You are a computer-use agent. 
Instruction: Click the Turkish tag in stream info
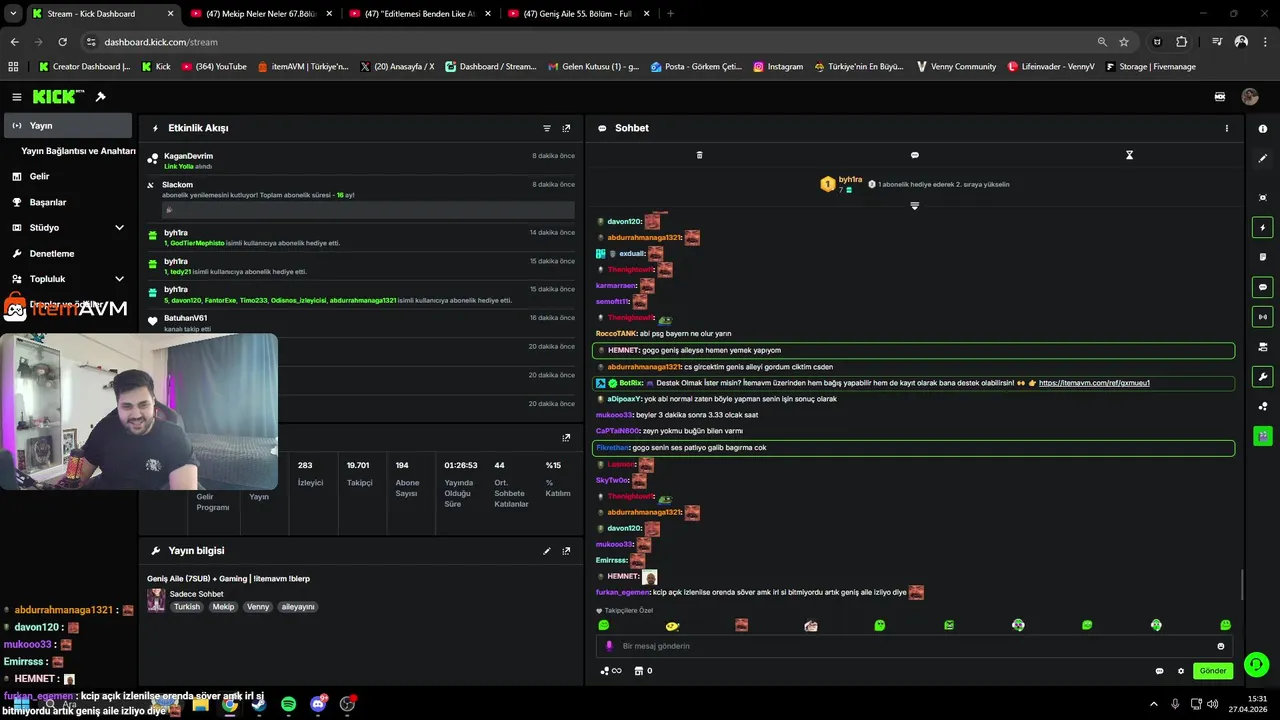187,607
